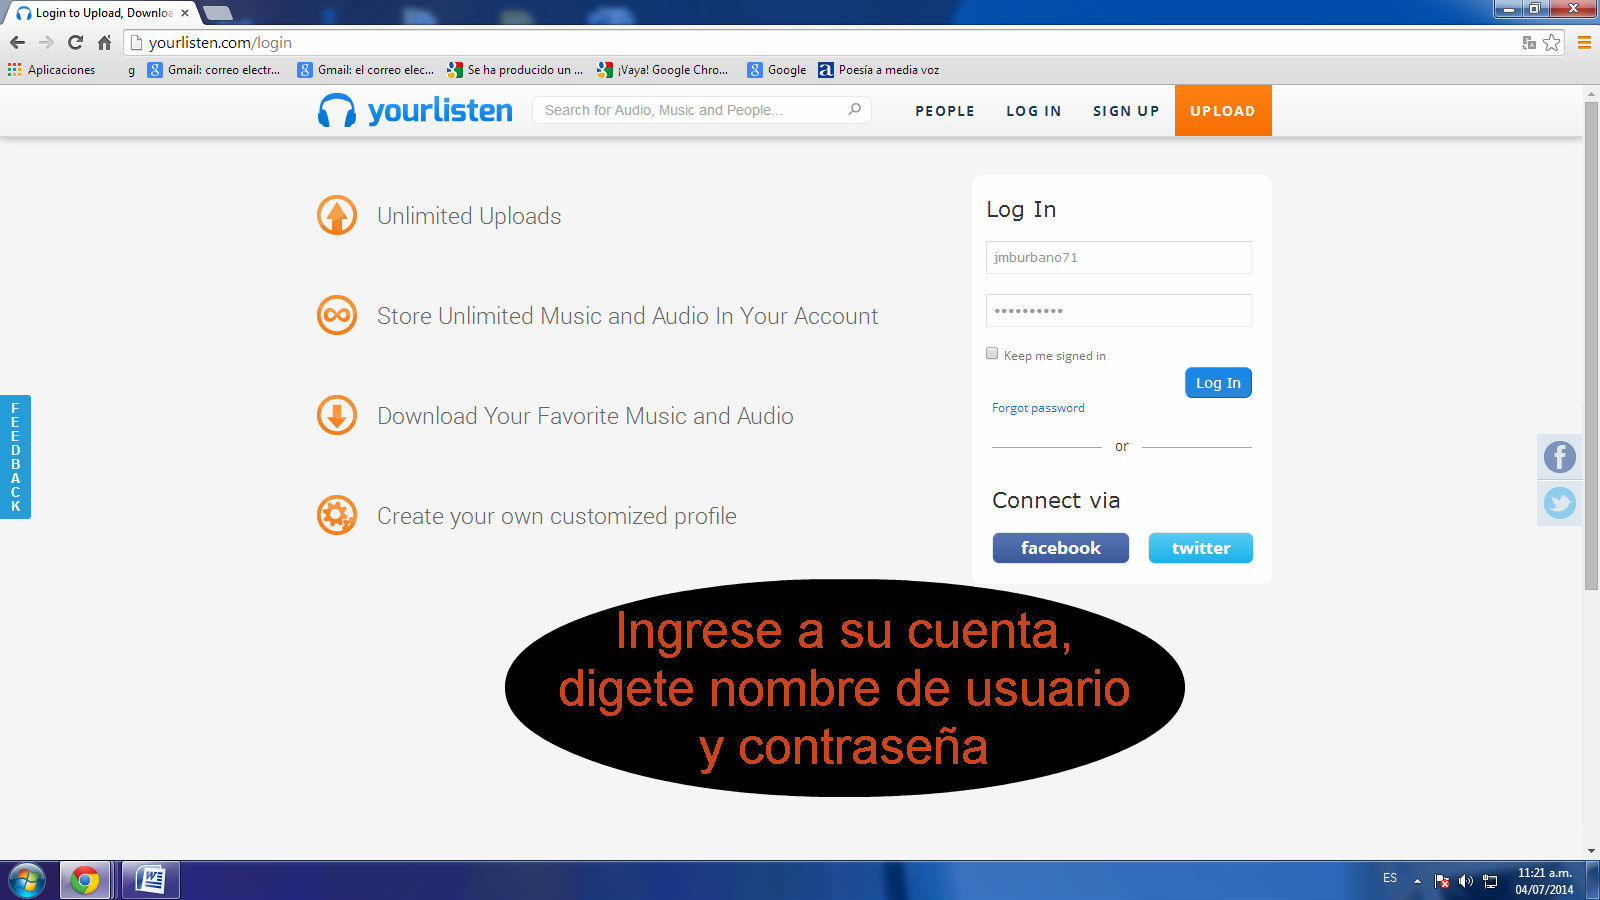Click the orange download arrow icon
1600x900 pixels.
tap(337, 416)
